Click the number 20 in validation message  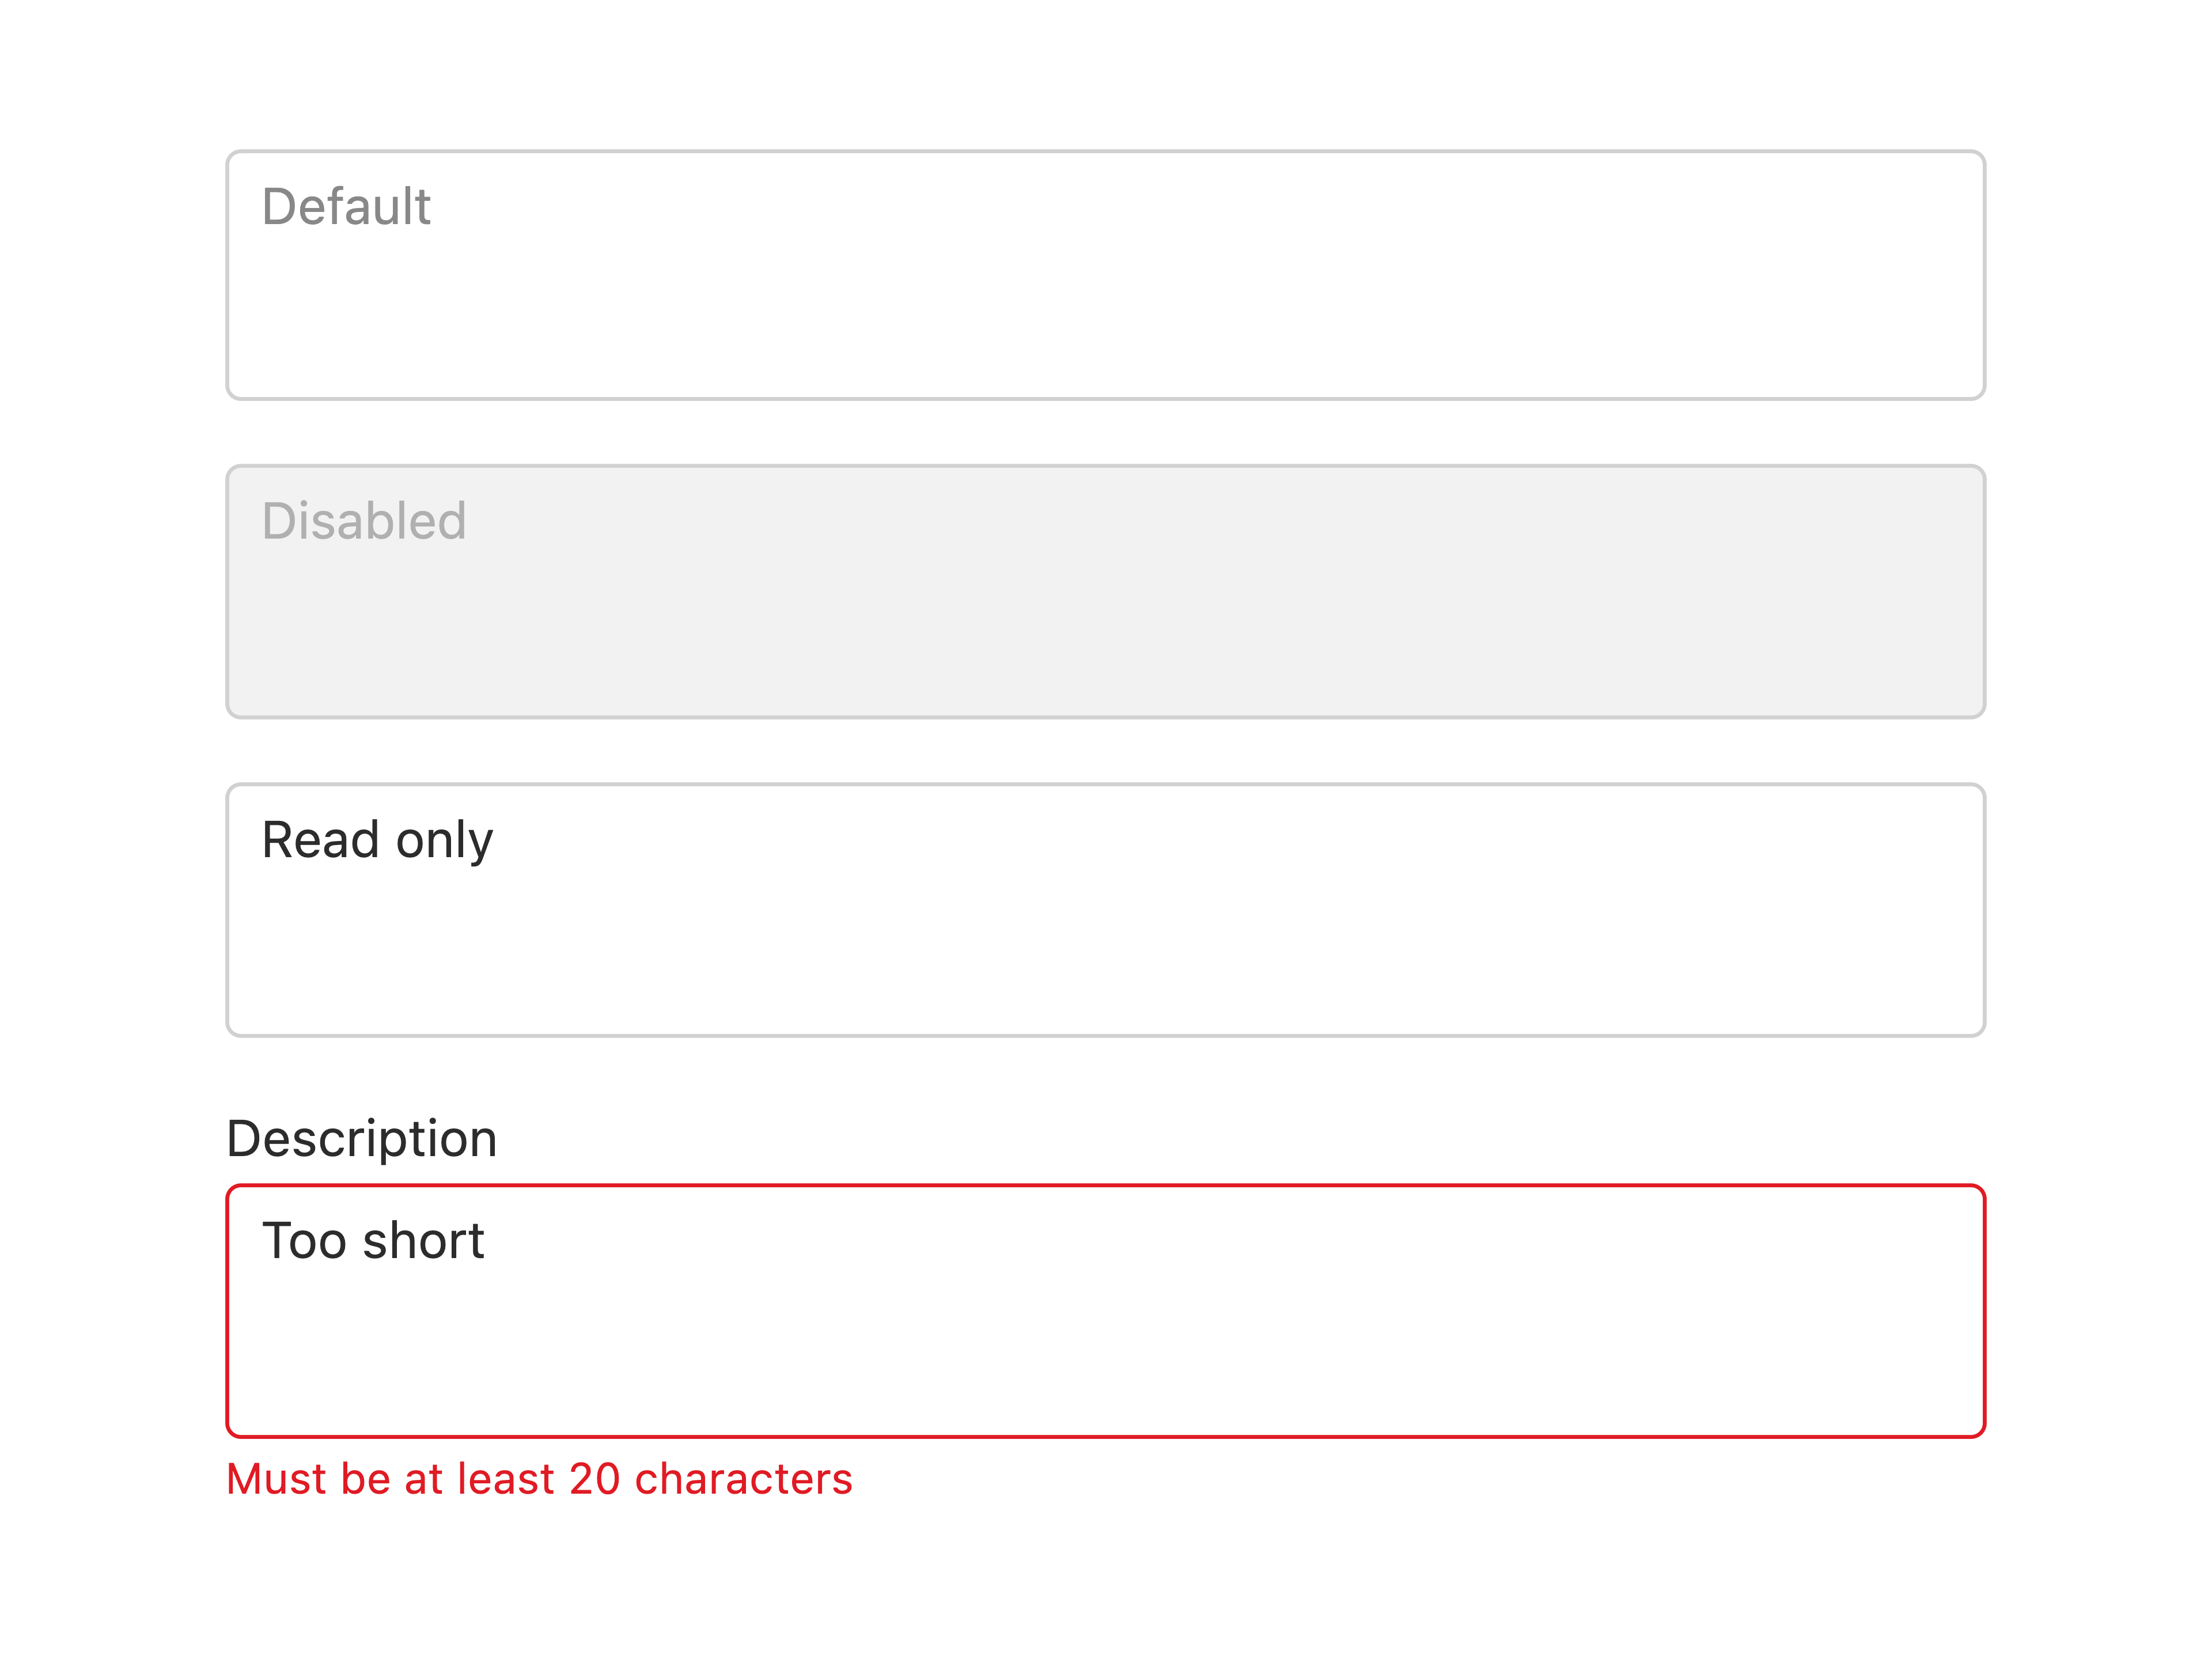[x=594, y=1479]
